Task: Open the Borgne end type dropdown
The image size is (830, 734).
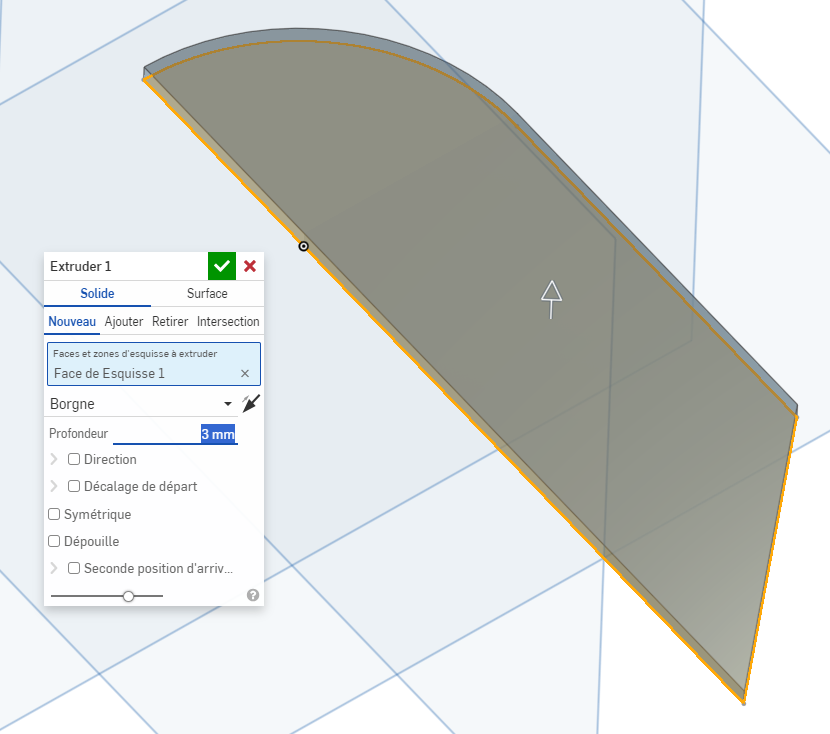Action: pos(140,404)
